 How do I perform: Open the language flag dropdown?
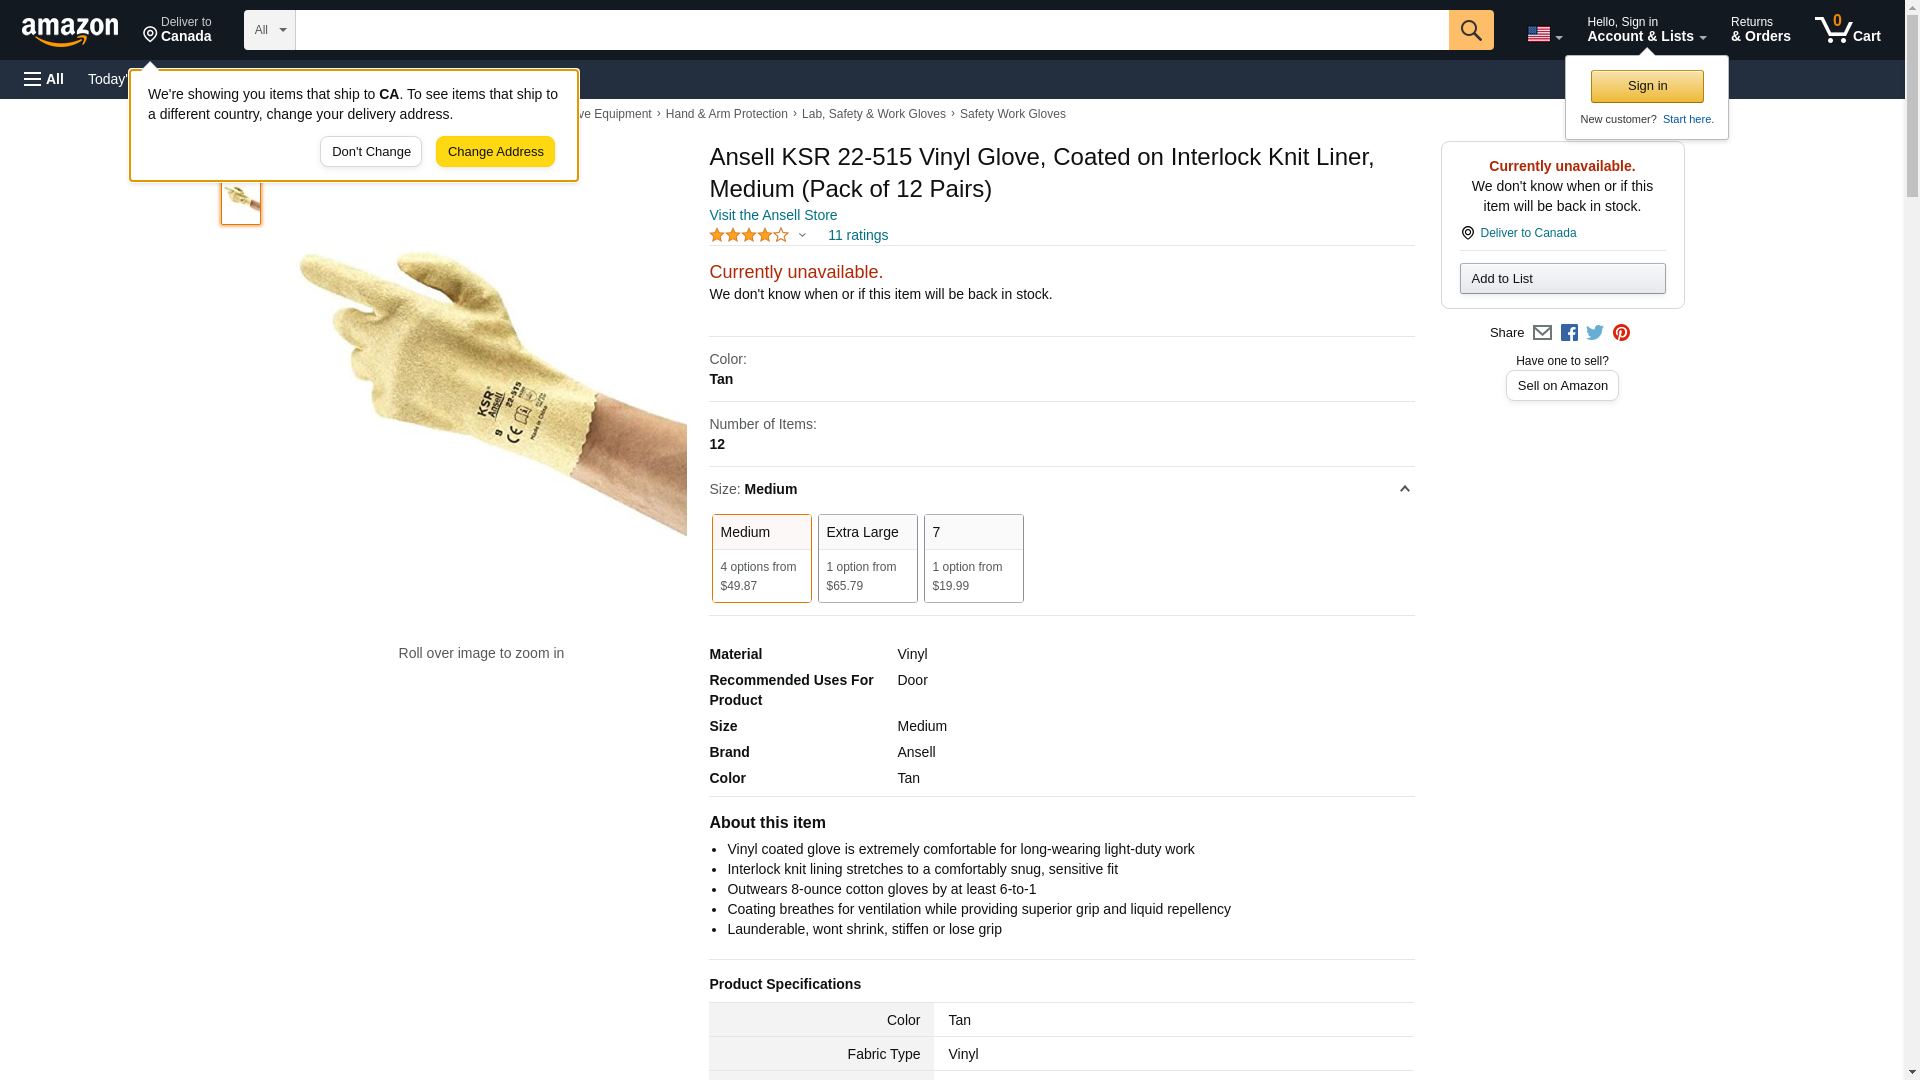1544,34
